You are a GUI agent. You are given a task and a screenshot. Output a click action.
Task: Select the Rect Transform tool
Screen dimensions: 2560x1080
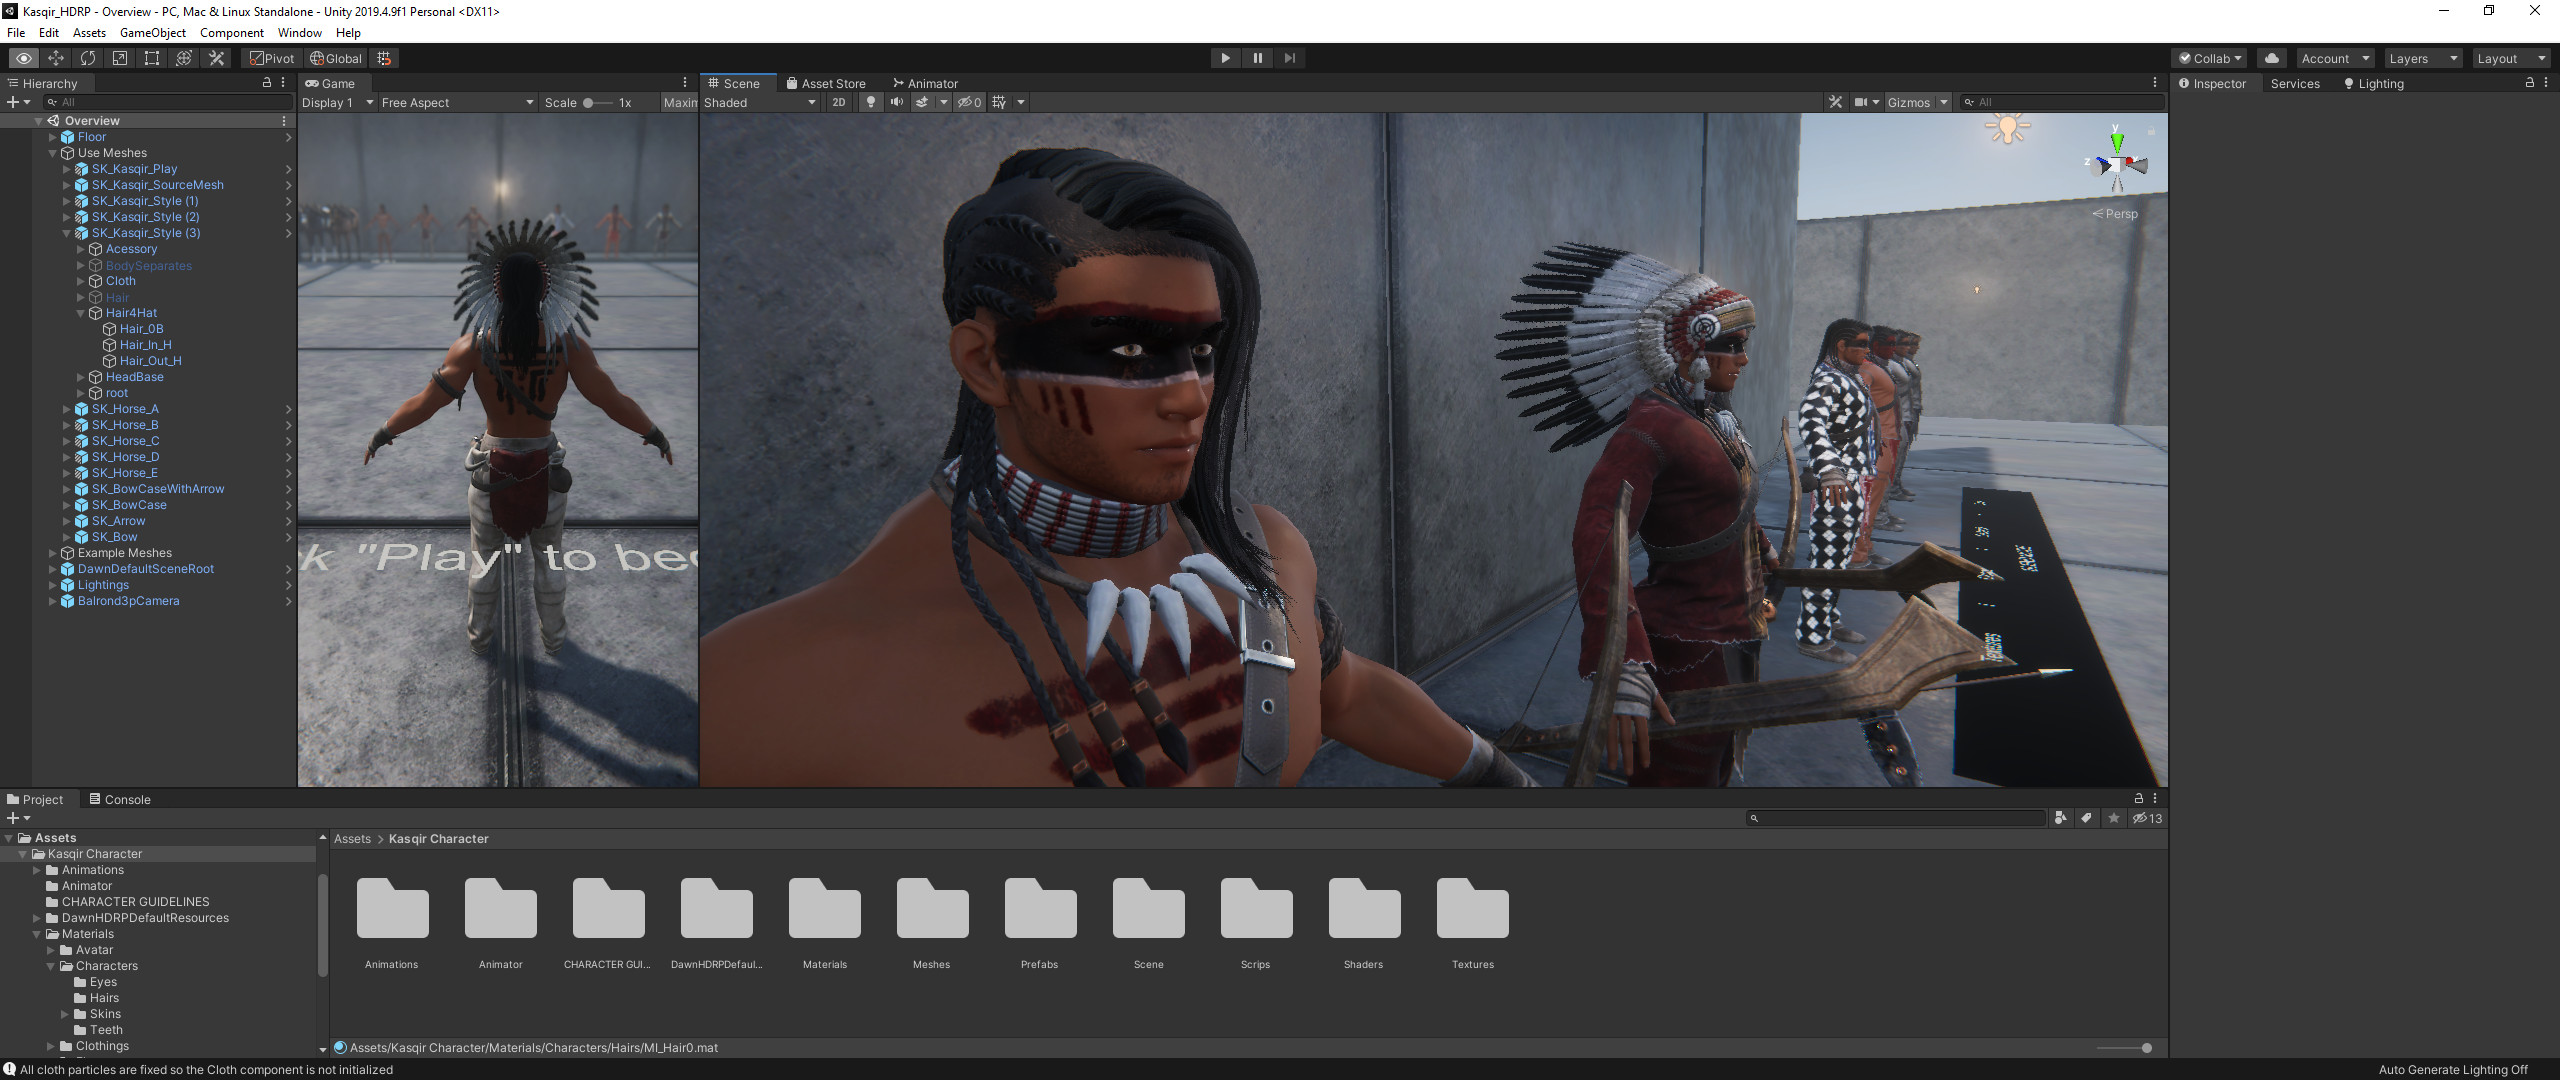pyautogui.click(x=152, y=58)
